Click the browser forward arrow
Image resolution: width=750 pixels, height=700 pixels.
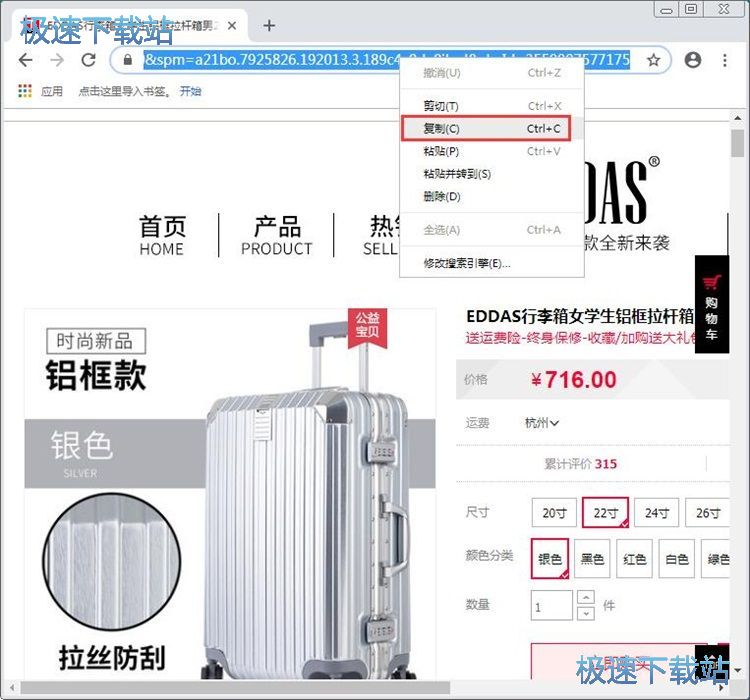pyautogui.click(x=57, y=60)
